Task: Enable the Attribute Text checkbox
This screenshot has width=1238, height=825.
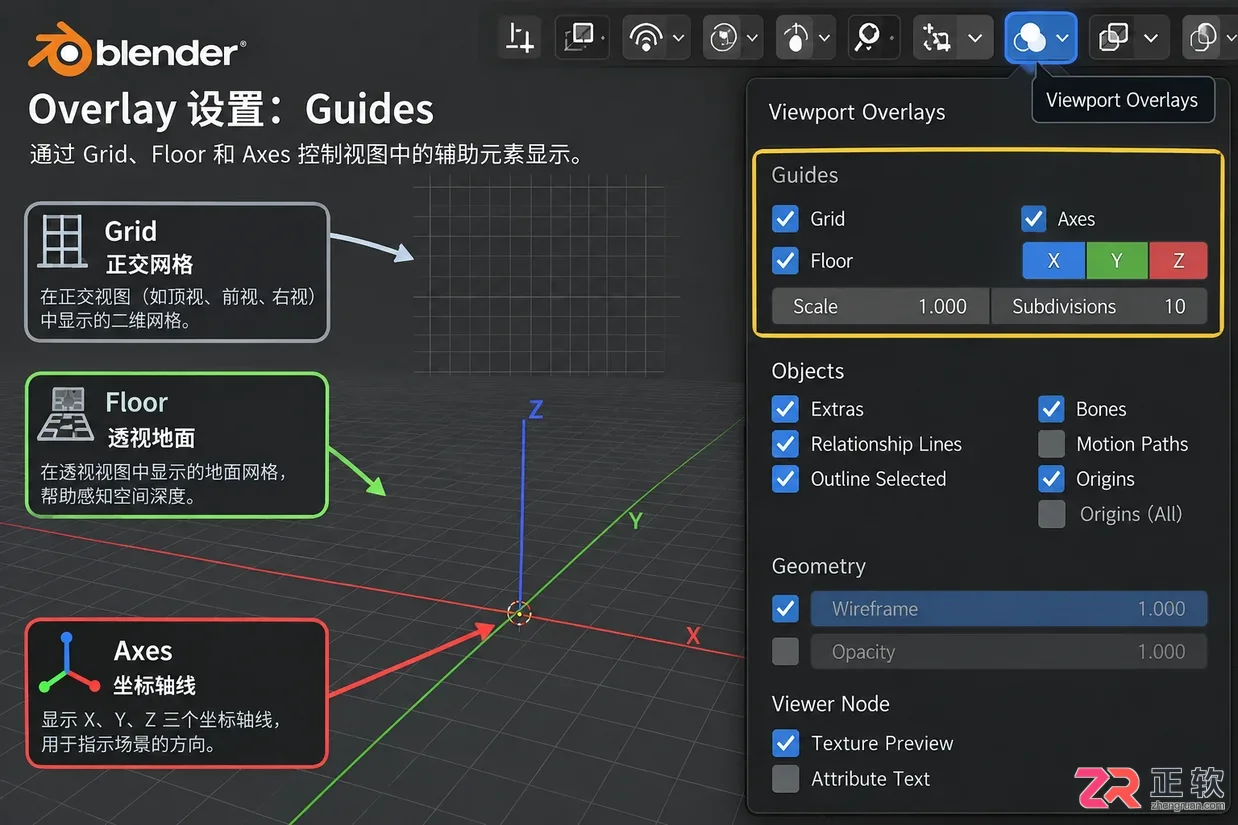Action: pyautogui.click(x=785, y=778)
